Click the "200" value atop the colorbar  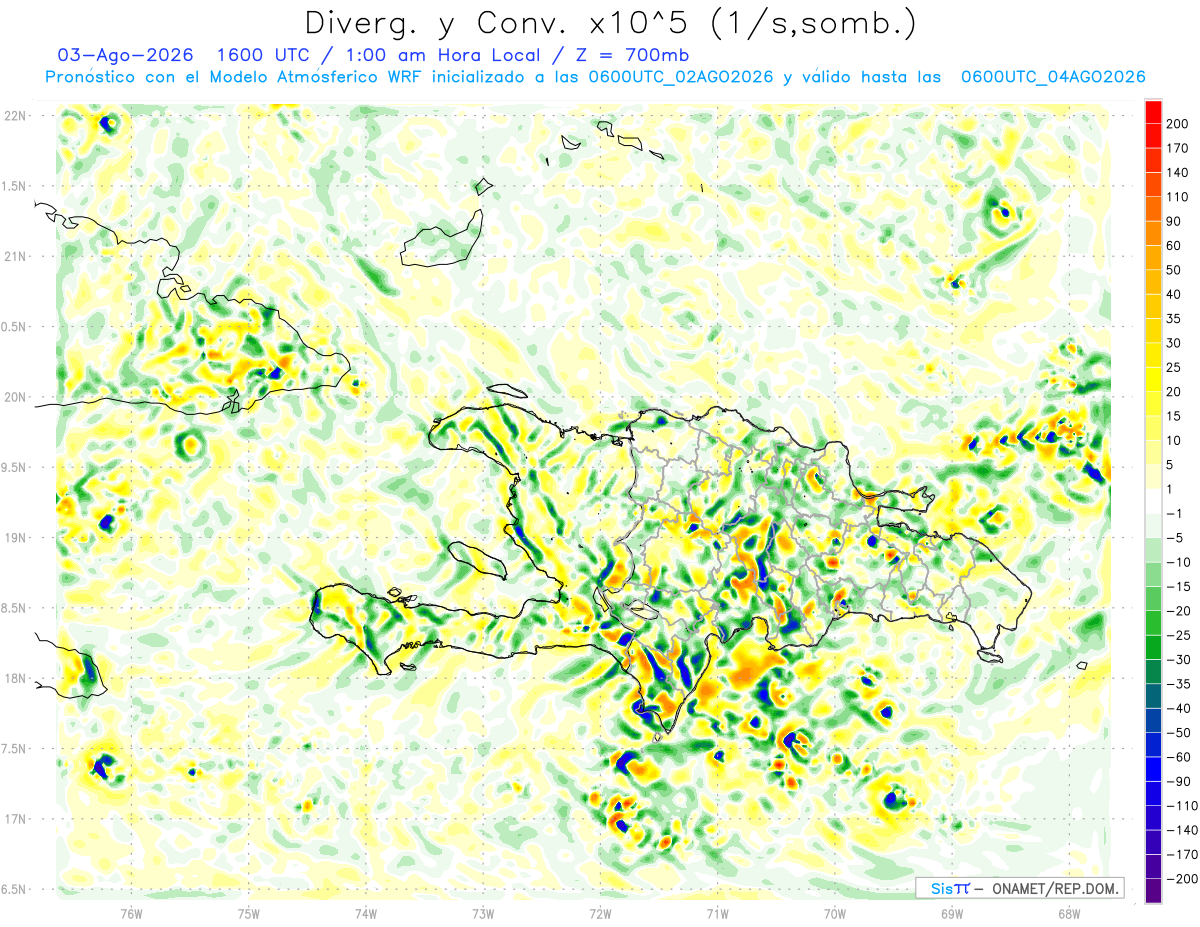1177,124
